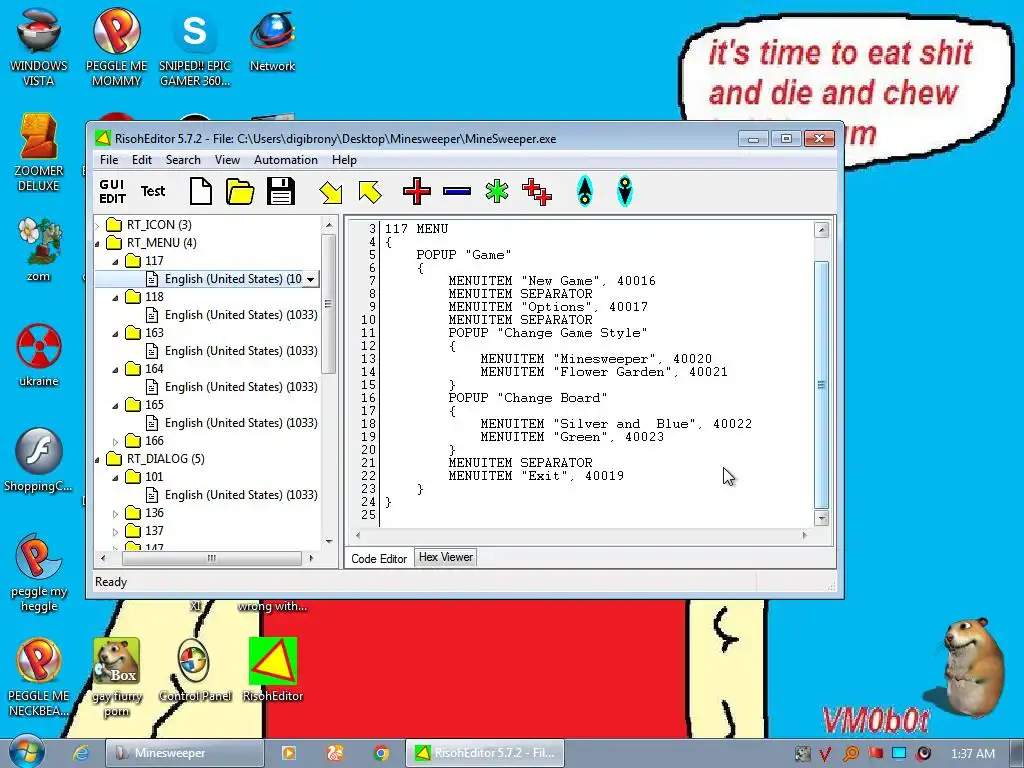Viewport: 1024px width, 768px height.
Task: Switch to the Code Editor tab
Action: coord(379,558)
